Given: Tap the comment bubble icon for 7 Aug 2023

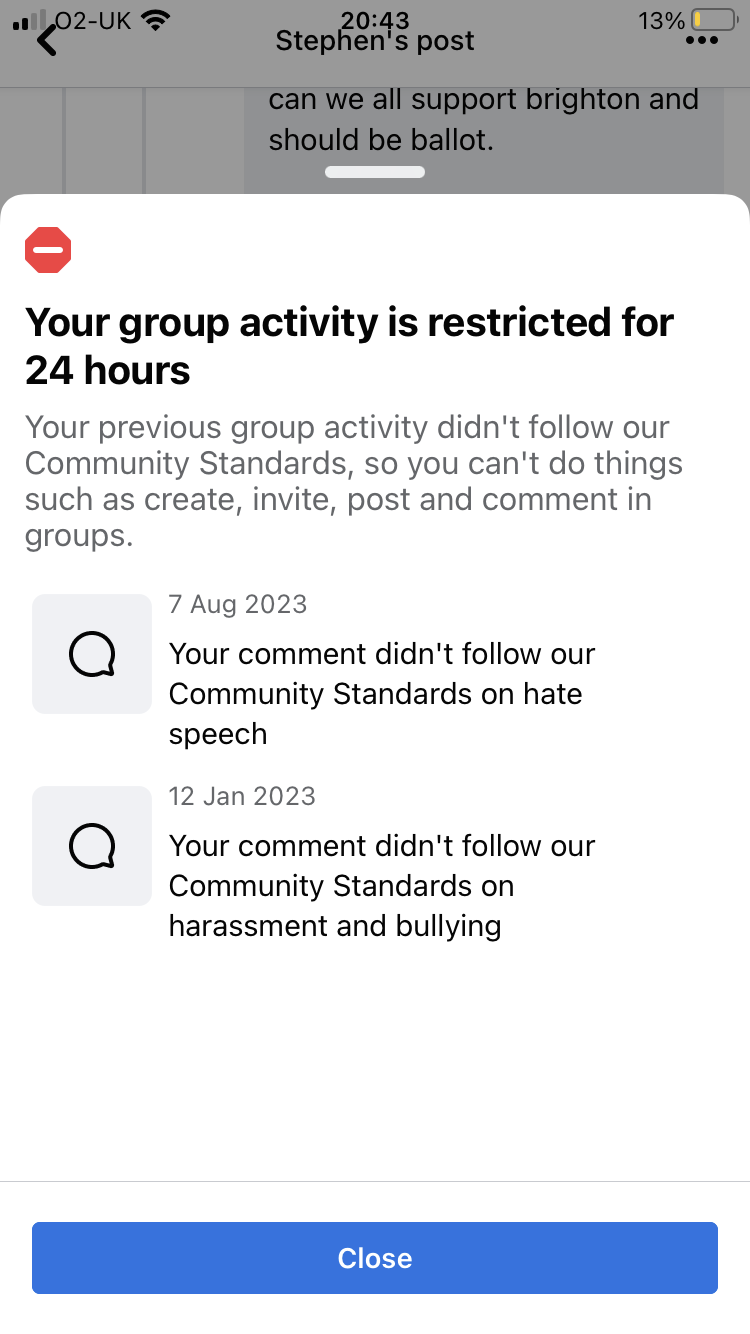Looking at the screenshot, I should click(x=92, y=654).
